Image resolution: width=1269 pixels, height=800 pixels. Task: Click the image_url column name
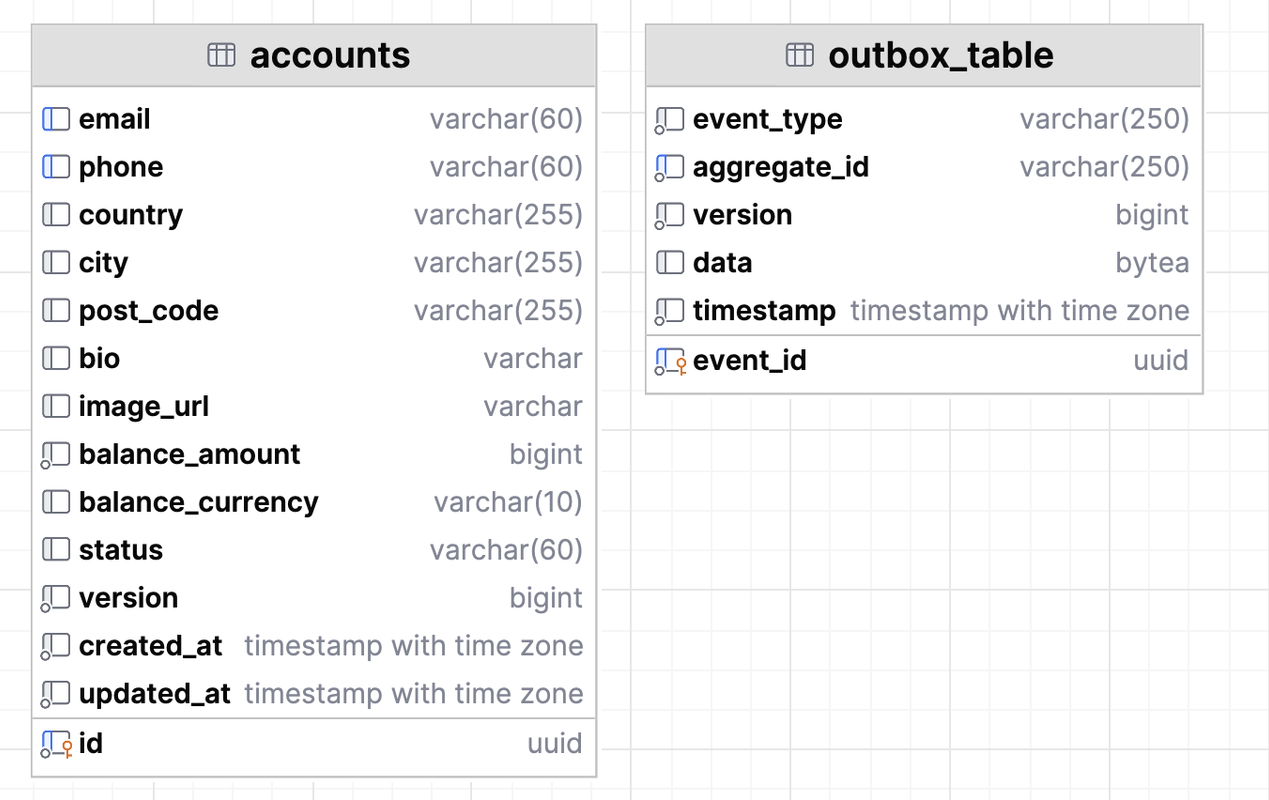143,407
